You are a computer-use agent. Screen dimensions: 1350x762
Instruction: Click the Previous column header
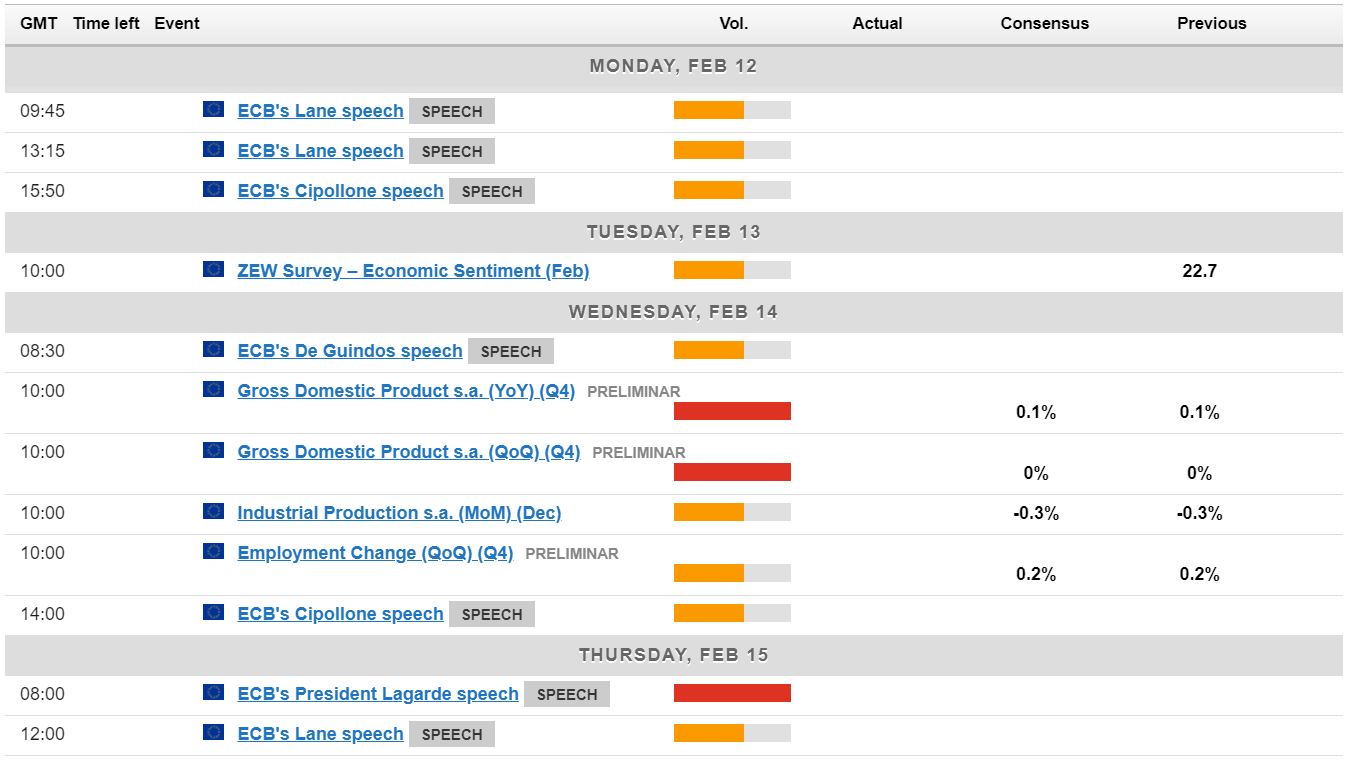(x=1211, y=23)
